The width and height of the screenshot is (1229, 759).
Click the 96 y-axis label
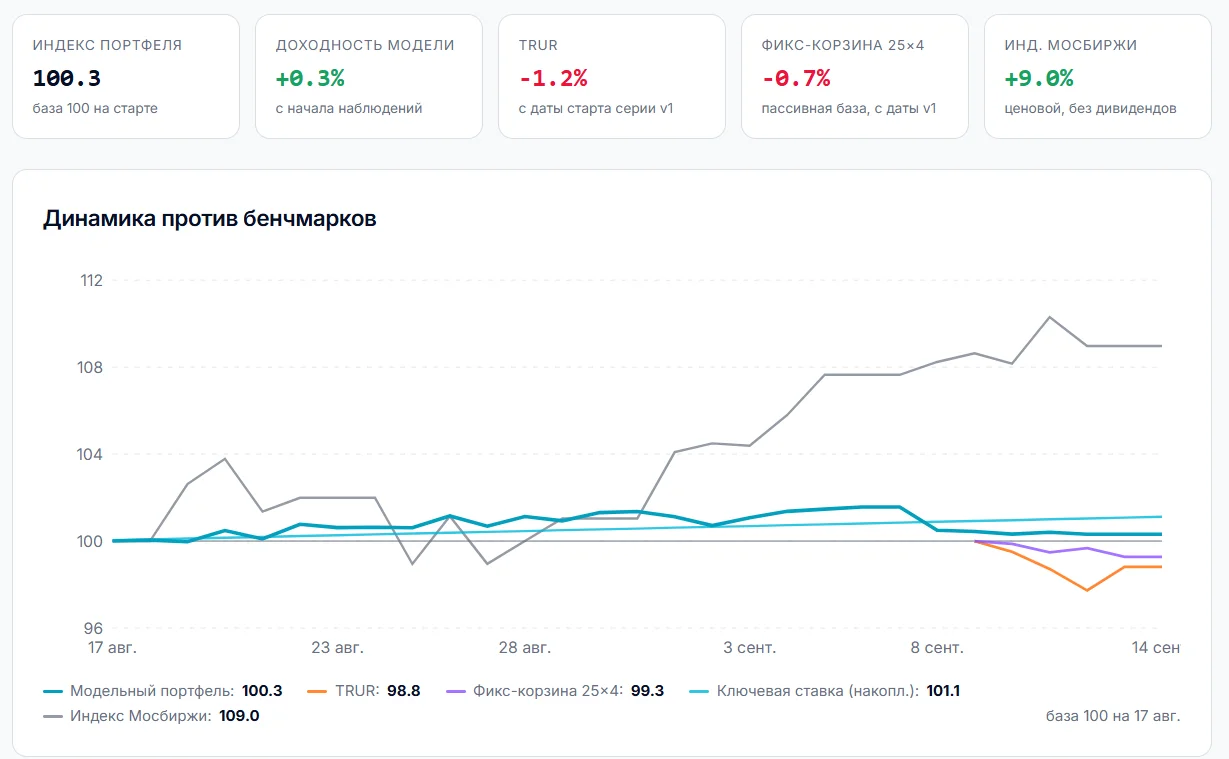tap(94, 629)
